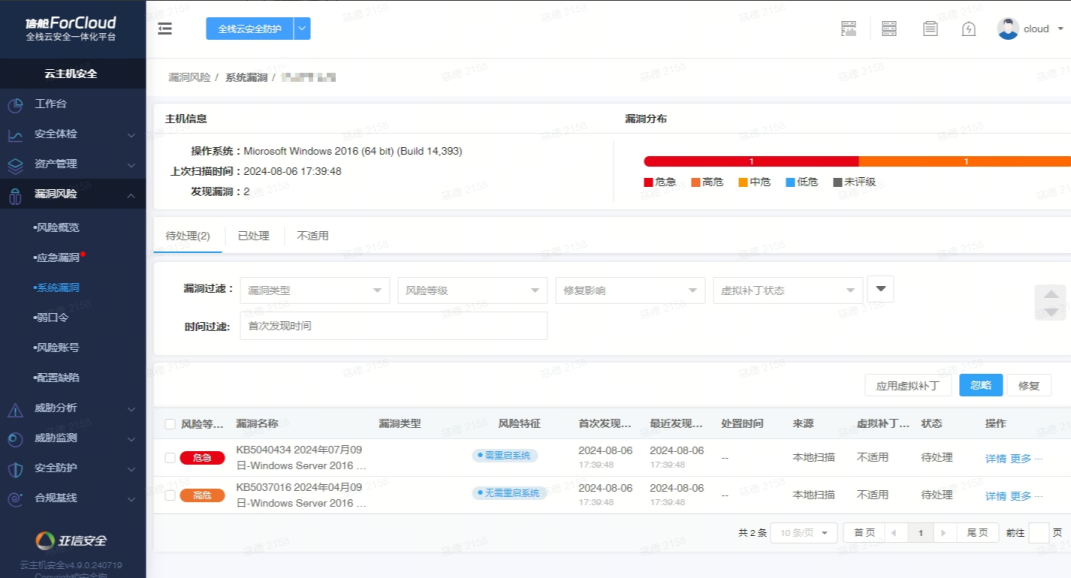Click the 前往 page number input box
1071x578 pixels.
[1039, 533]
